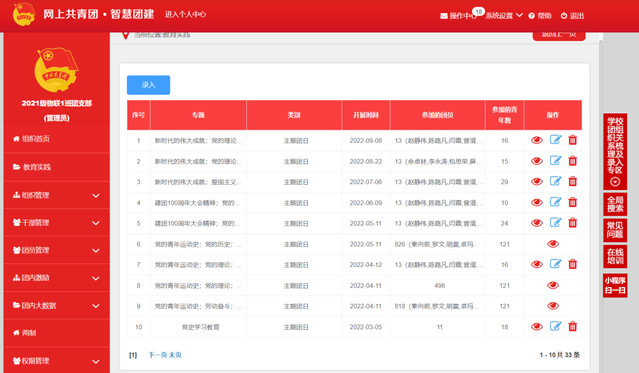Screen dimensions: 639x373
Task: Open the 系统设置 dropdown
Action: [x=504, y=16]
